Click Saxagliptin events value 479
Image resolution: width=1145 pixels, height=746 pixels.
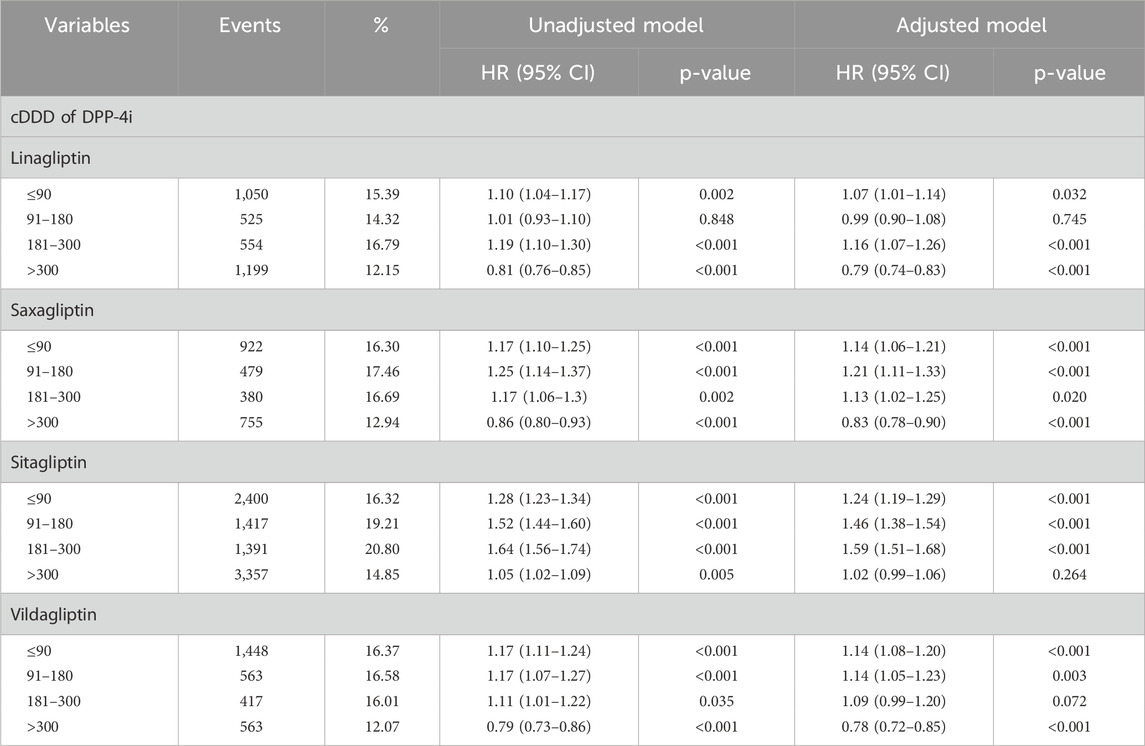251,372
